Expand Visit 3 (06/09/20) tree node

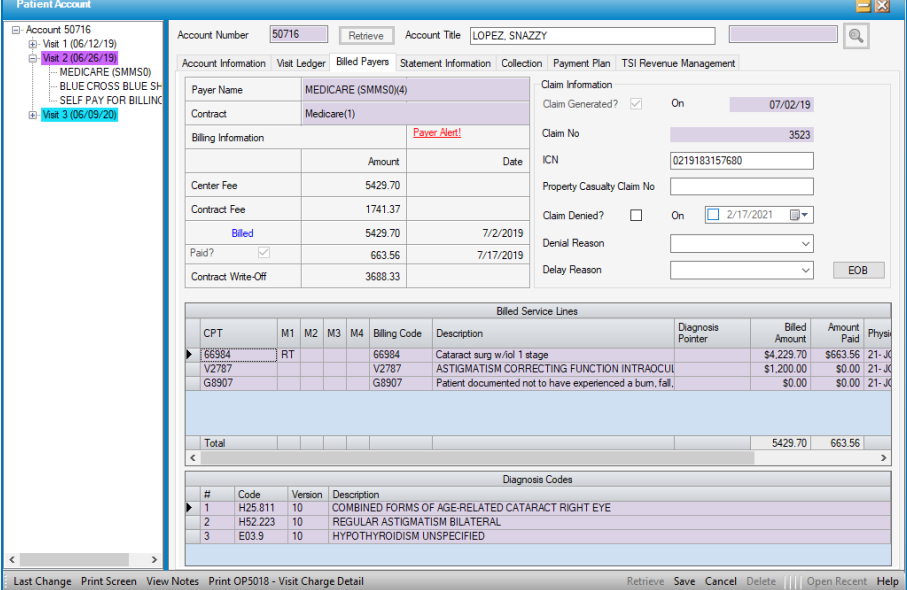33,115
